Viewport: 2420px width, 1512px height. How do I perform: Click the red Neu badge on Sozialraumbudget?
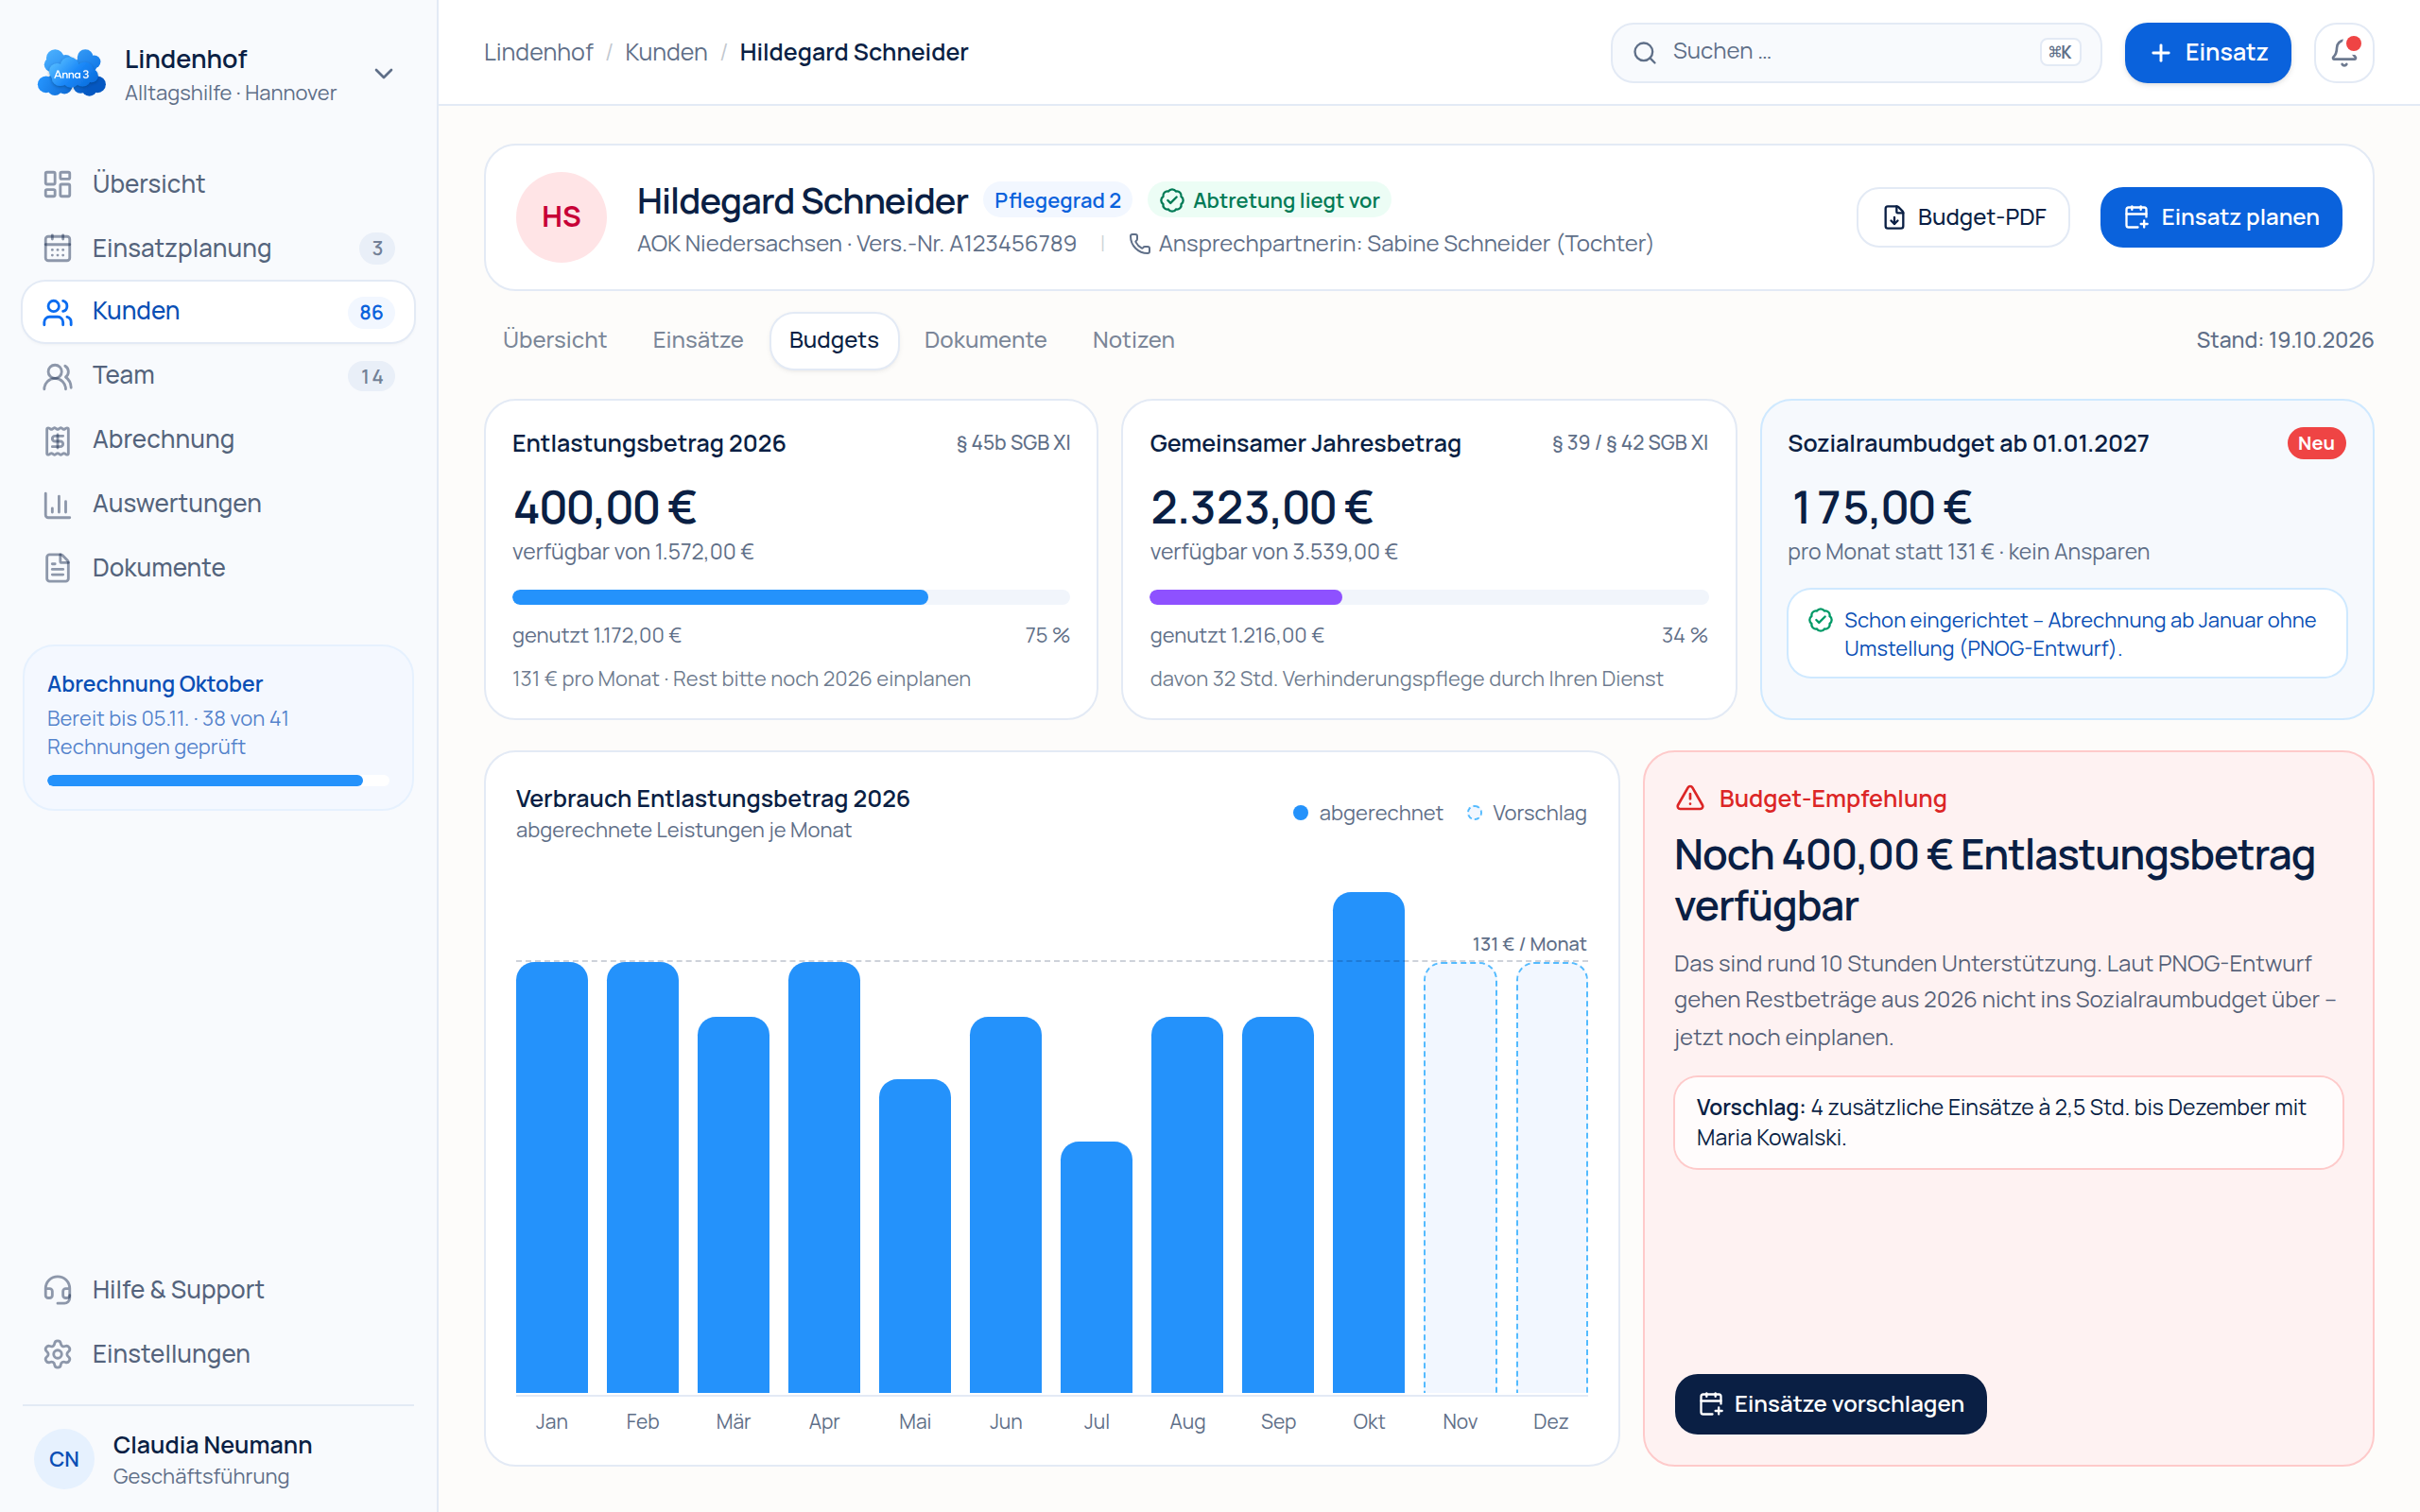[x=2315, y=443]
